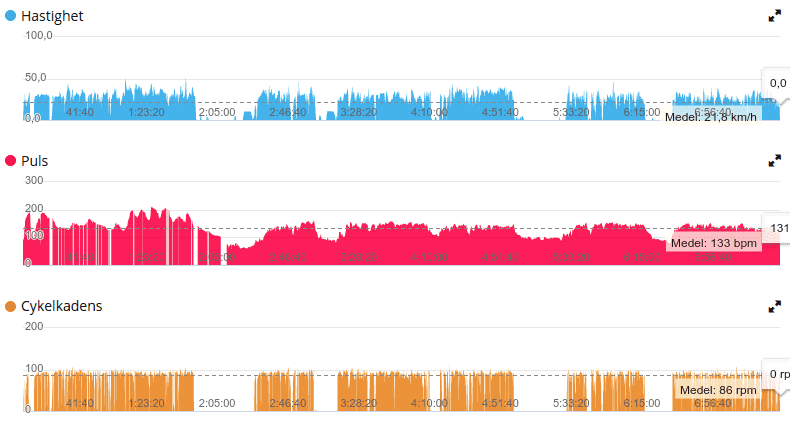Image resolution: width=808 pixels, height=424 pixels.
Task: Click the 300 axis label on Puls chart
Action: 34,180
